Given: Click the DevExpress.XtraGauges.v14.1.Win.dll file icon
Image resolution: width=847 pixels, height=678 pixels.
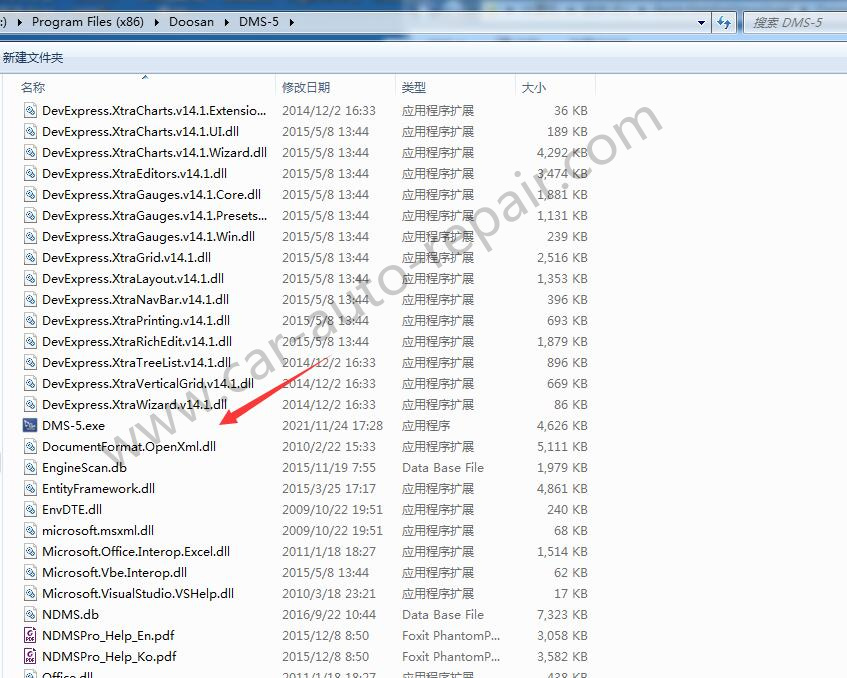Looking at the screenshot, I should 30,236.
